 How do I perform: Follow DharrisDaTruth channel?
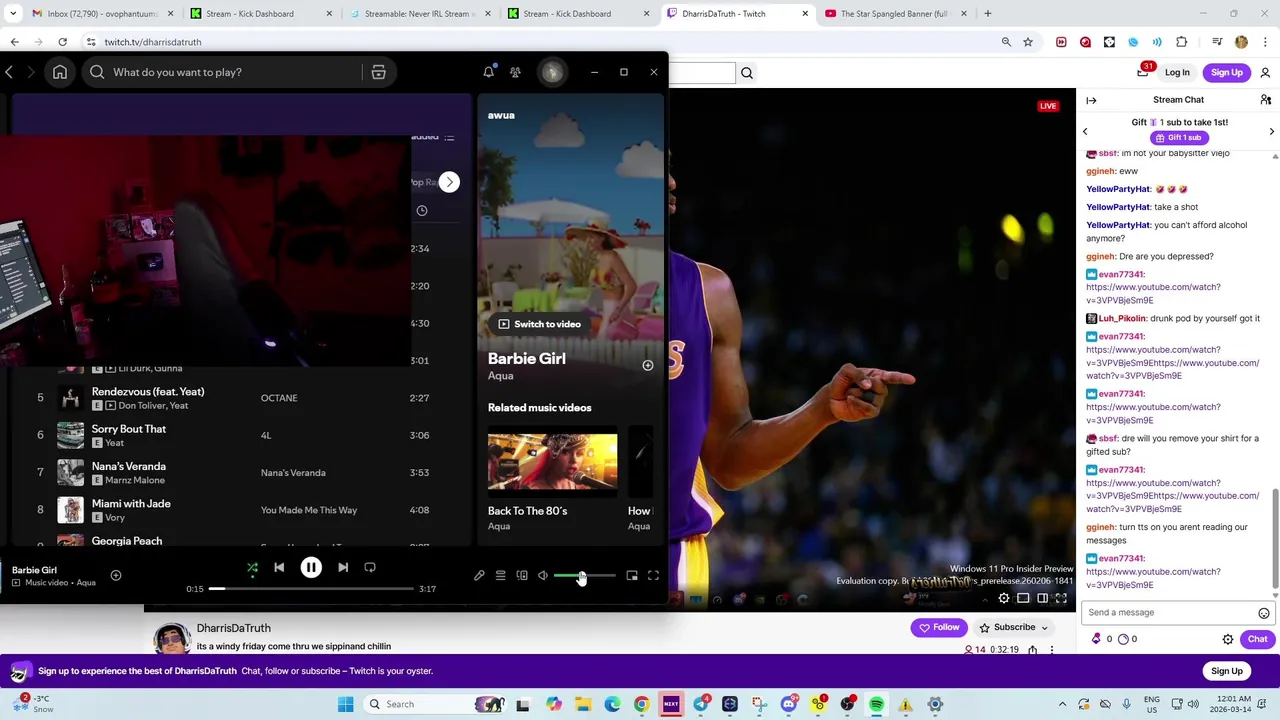pyautogui.click(x=940, y=627)
